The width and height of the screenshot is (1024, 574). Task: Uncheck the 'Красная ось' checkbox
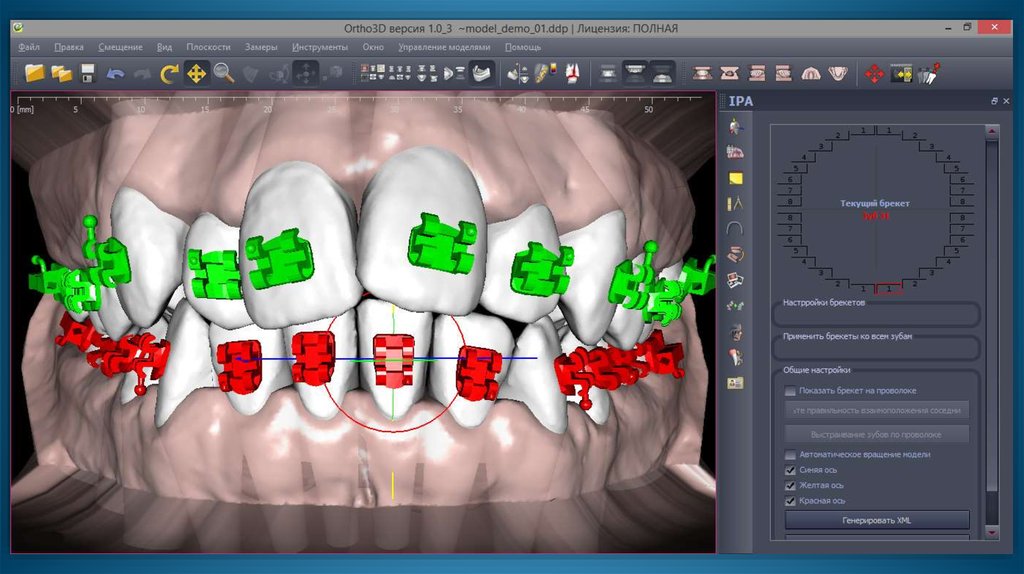click(x=791, y=501)
